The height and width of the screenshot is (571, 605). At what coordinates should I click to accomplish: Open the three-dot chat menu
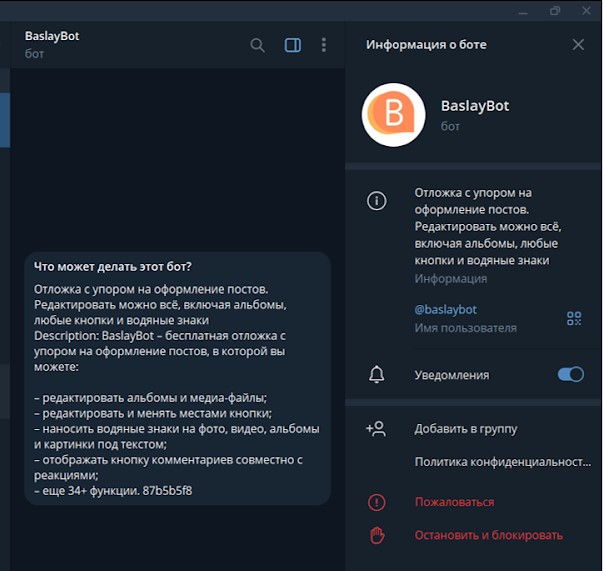323,45
